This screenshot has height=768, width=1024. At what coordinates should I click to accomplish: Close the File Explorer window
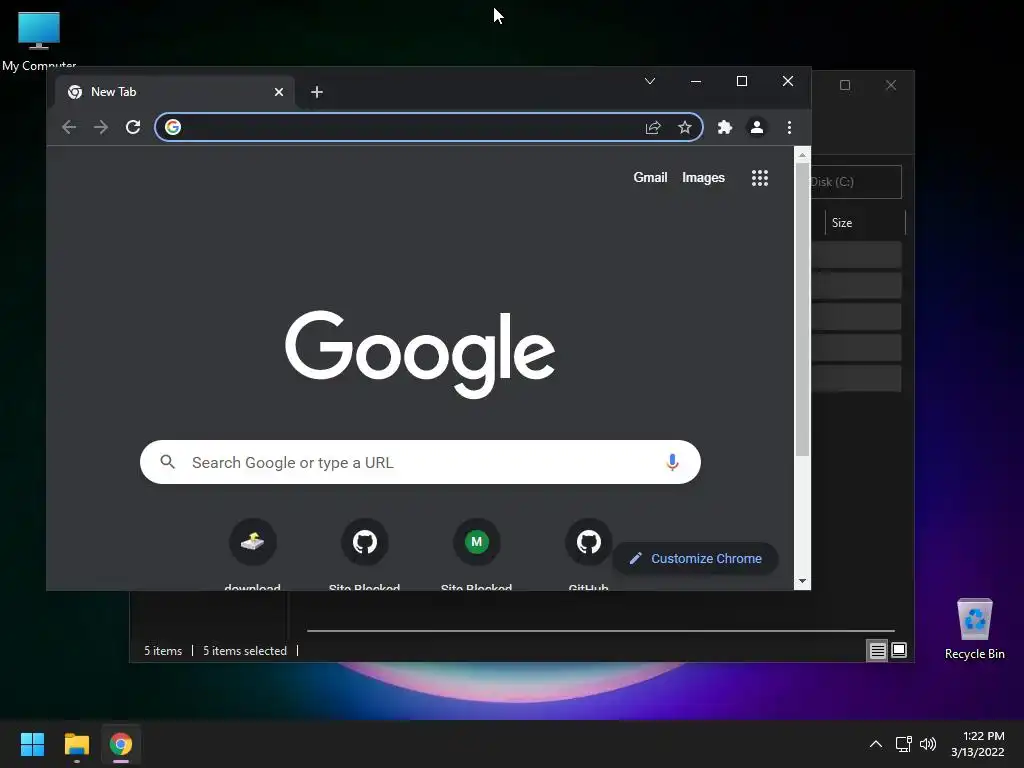[x=891, y=86]
